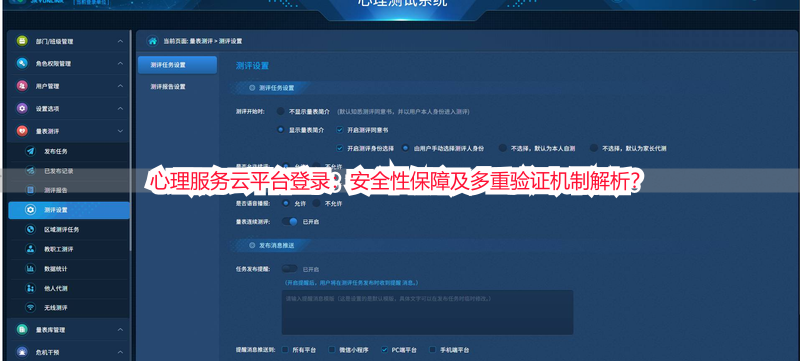
Task: Click the circle icon beside 发布消息推送 header
Action: coord(252,245)
